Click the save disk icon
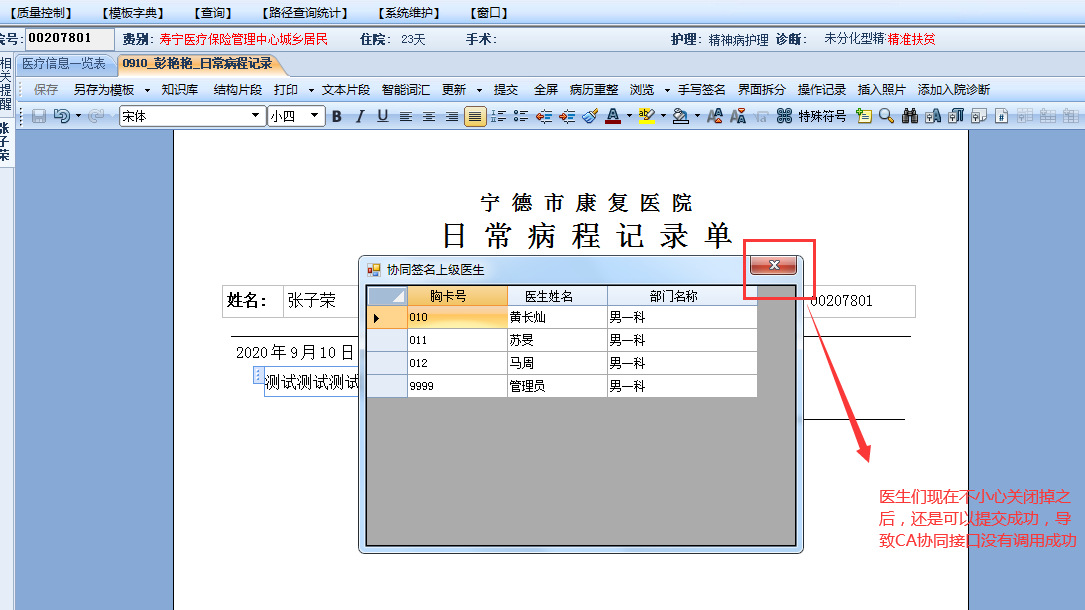The height and width of the screenshot is (610, 1085). (x=39, y=116)
